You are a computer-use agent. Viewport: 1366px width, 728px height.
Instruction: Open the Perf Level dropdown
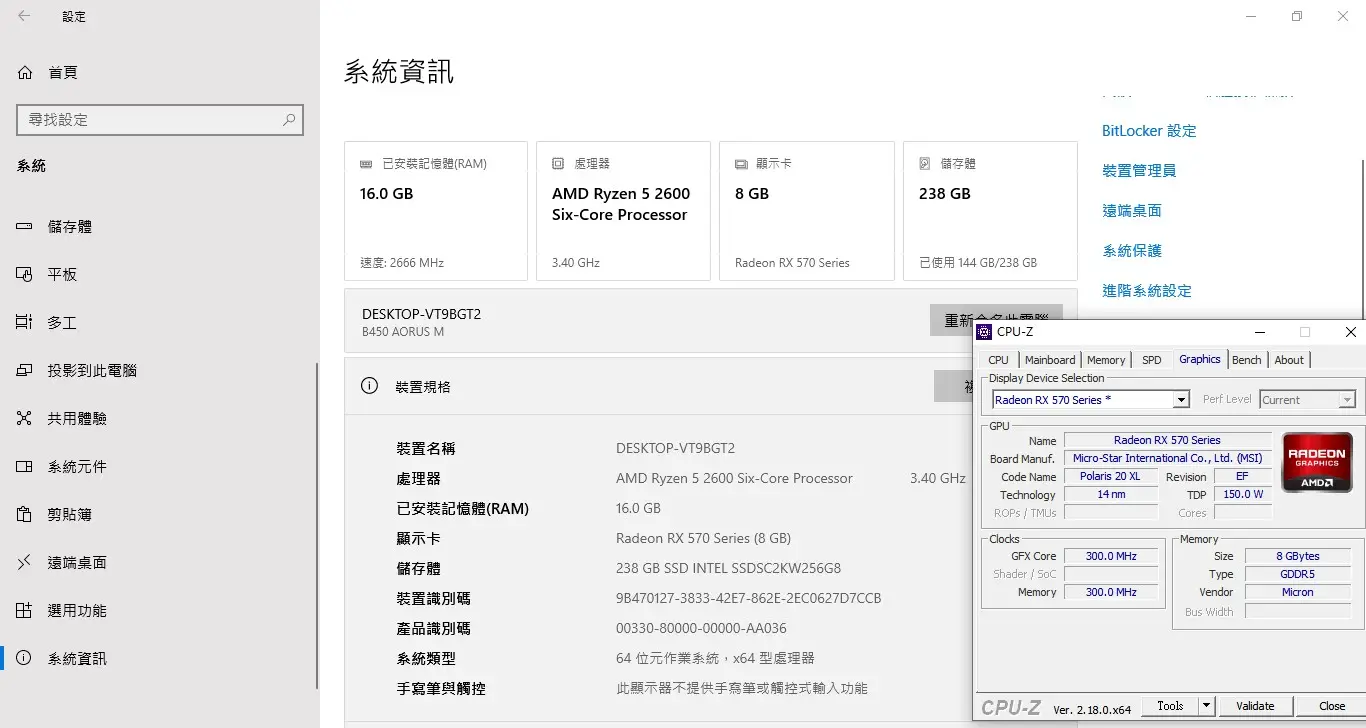pyautogui.click(x=1346, y=400)
